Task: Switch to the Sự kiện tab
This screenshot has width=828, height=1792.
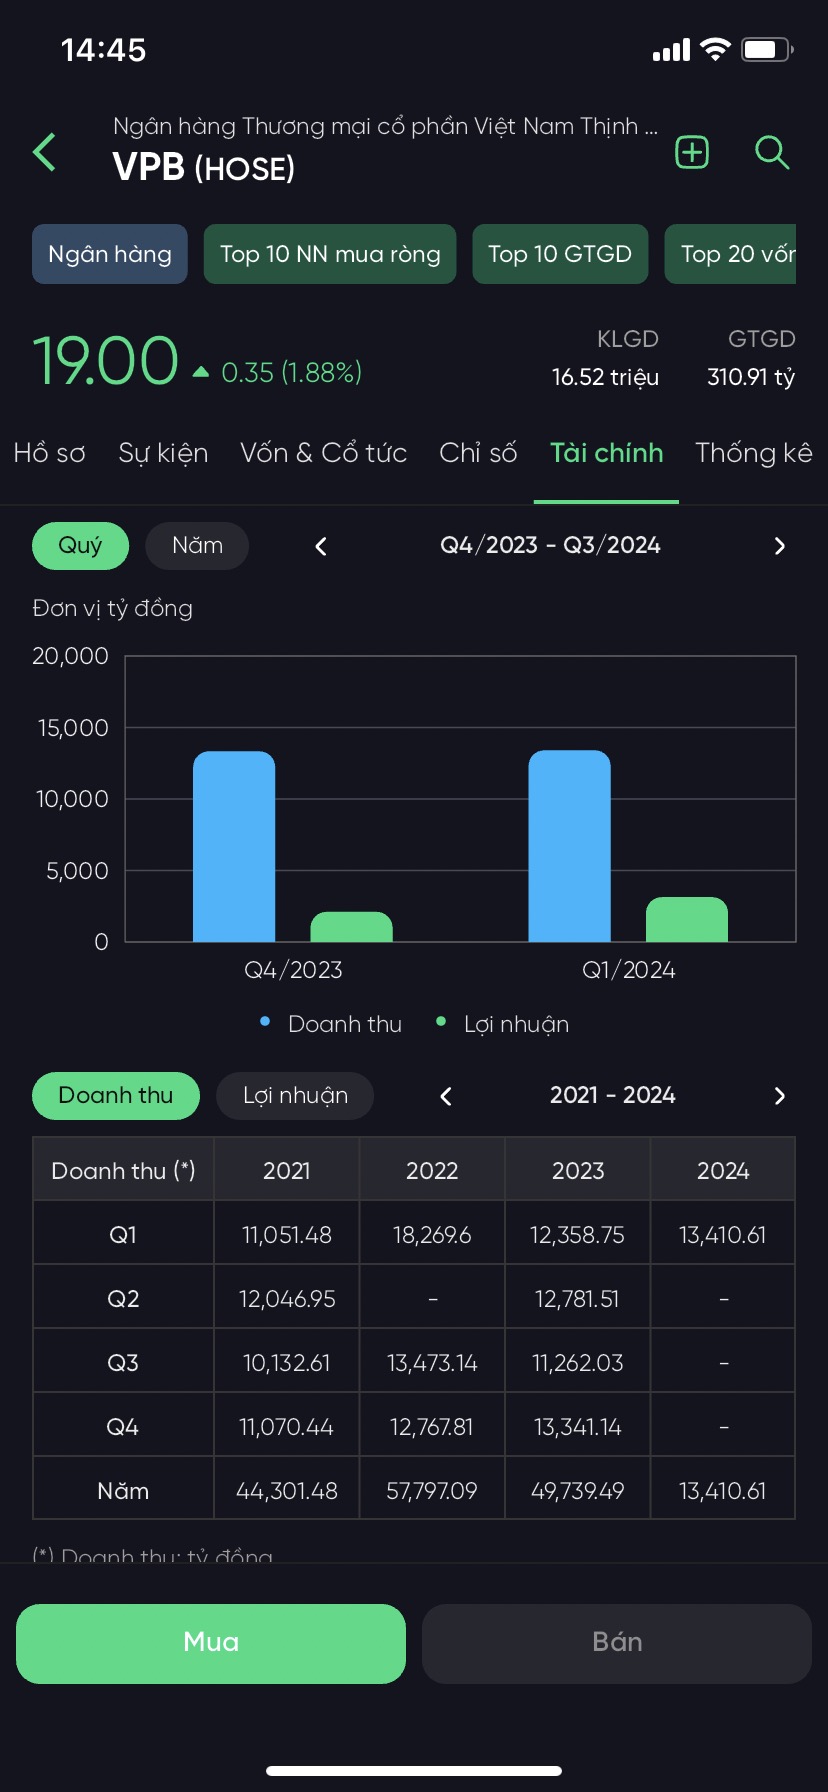Action: coord(163,453)
